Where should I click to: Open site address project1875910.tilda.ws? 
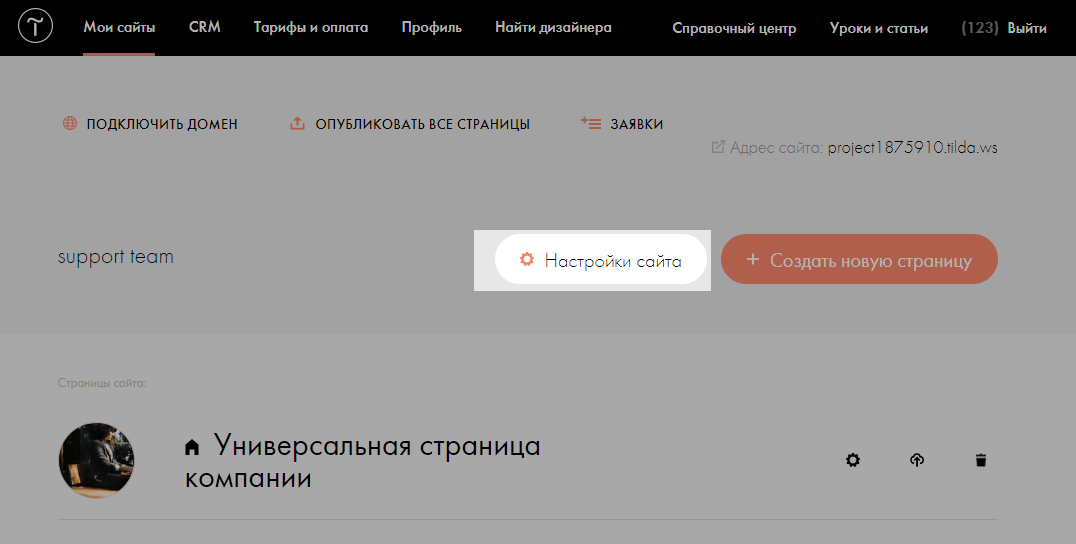point(913,147)
